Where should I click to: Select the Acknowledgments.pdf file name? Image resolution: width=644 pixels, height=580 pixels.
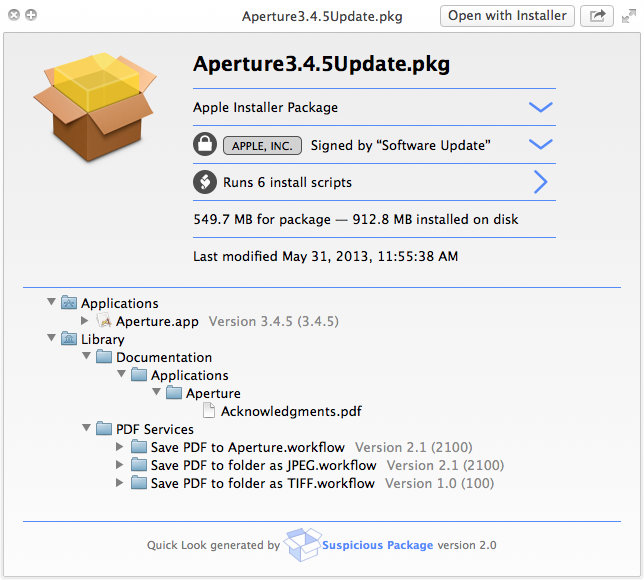[x=292, y=411]
